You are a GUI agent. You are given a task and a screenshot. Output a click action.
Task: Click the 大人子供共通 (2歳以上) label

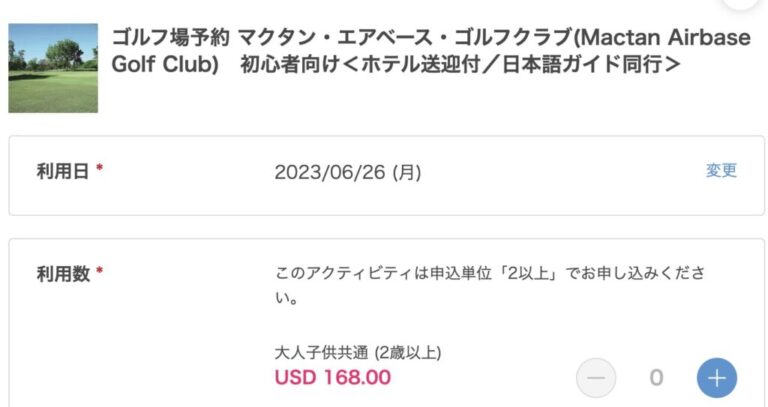click(x=357, y=352)
